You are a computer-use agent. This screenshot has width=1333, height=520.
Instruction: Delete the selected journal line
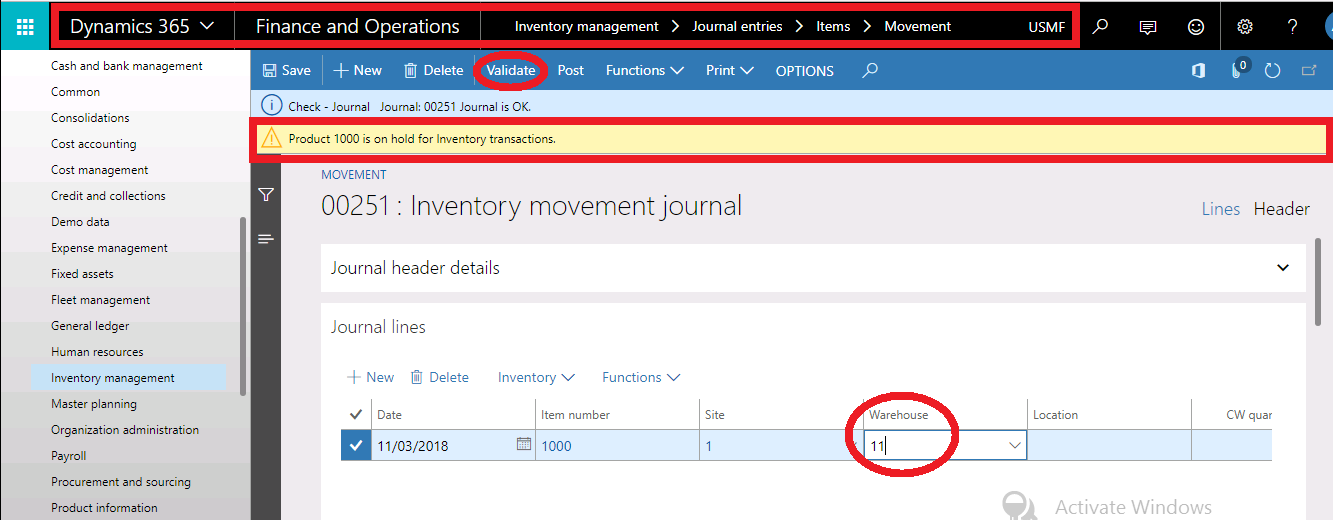pos(439,377)
